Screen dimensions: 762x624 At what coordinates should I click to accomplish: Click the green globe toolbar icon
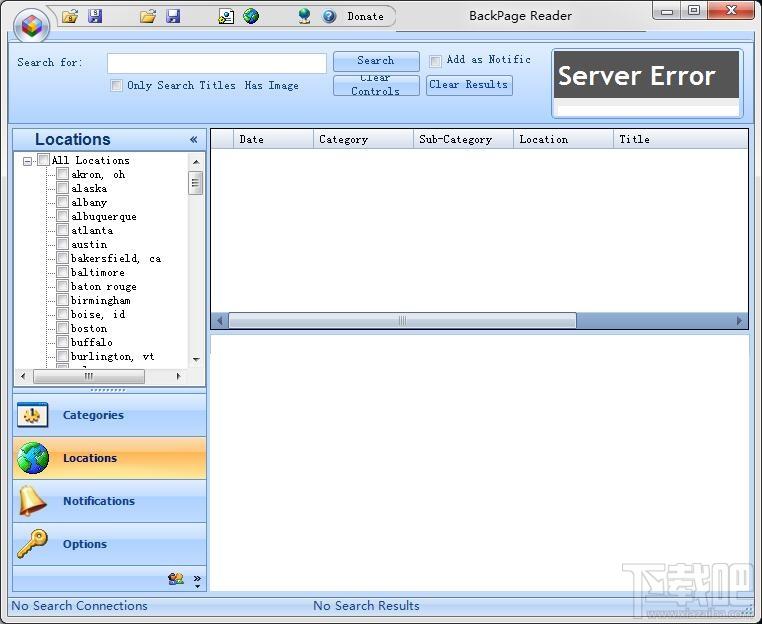click(x=251, y=17)
